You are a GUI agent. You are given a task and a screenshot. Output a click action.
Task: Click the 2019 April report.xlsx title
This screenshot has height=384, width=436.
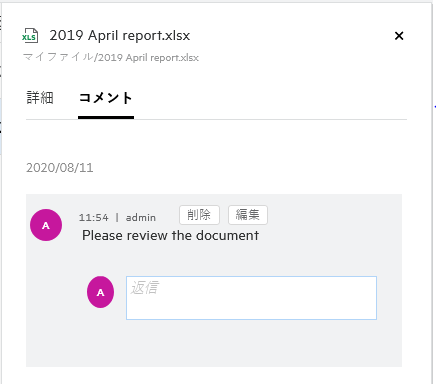pos(120,35)
